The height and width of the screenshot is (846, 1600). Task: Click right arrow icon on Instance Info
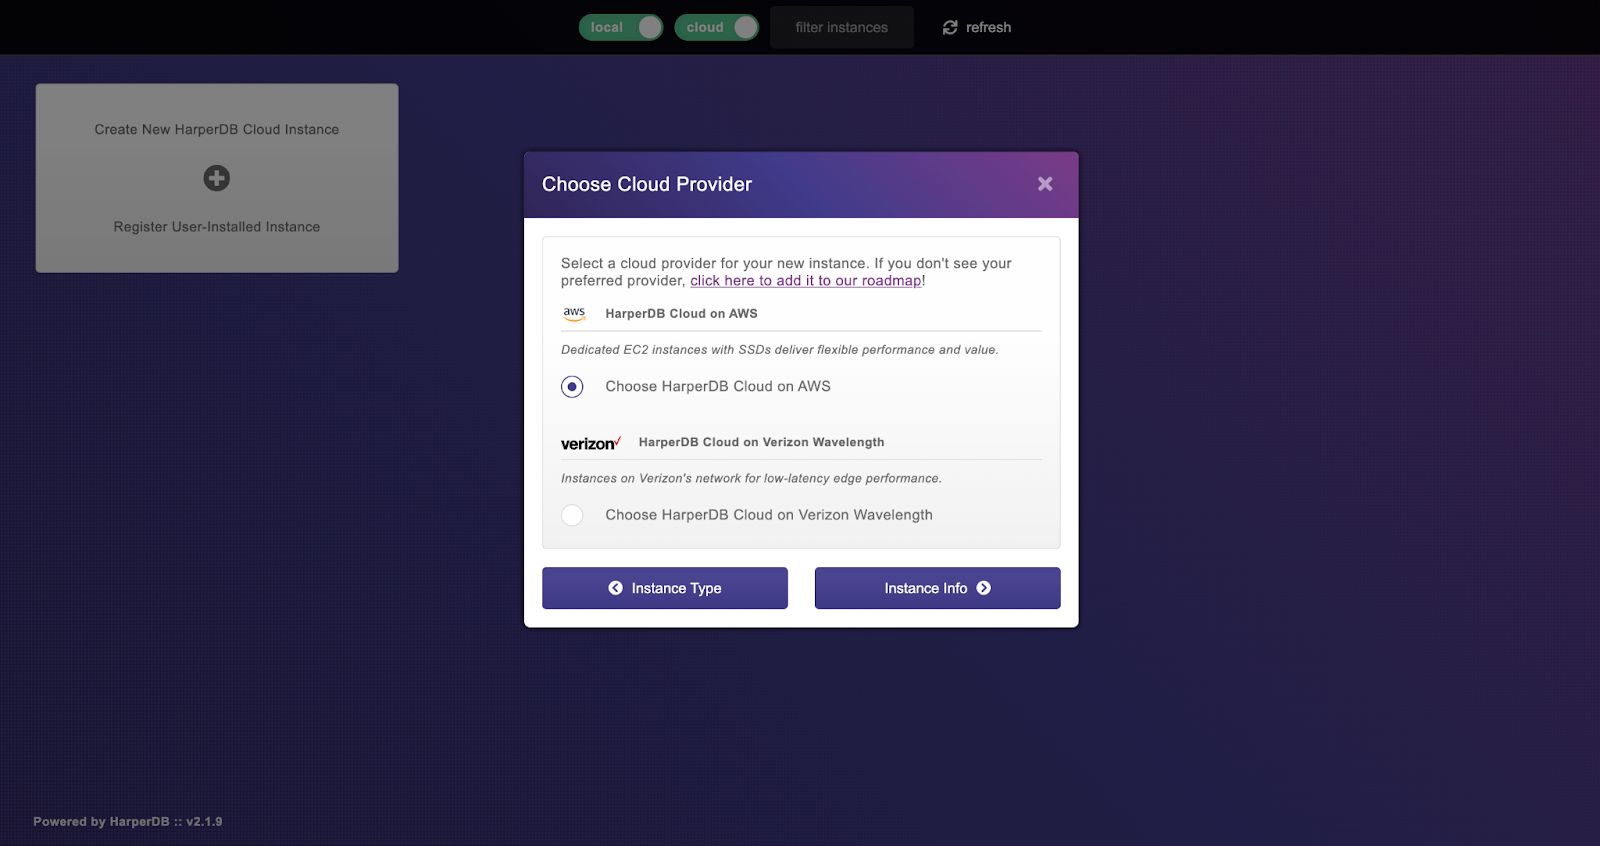(984, 588)
